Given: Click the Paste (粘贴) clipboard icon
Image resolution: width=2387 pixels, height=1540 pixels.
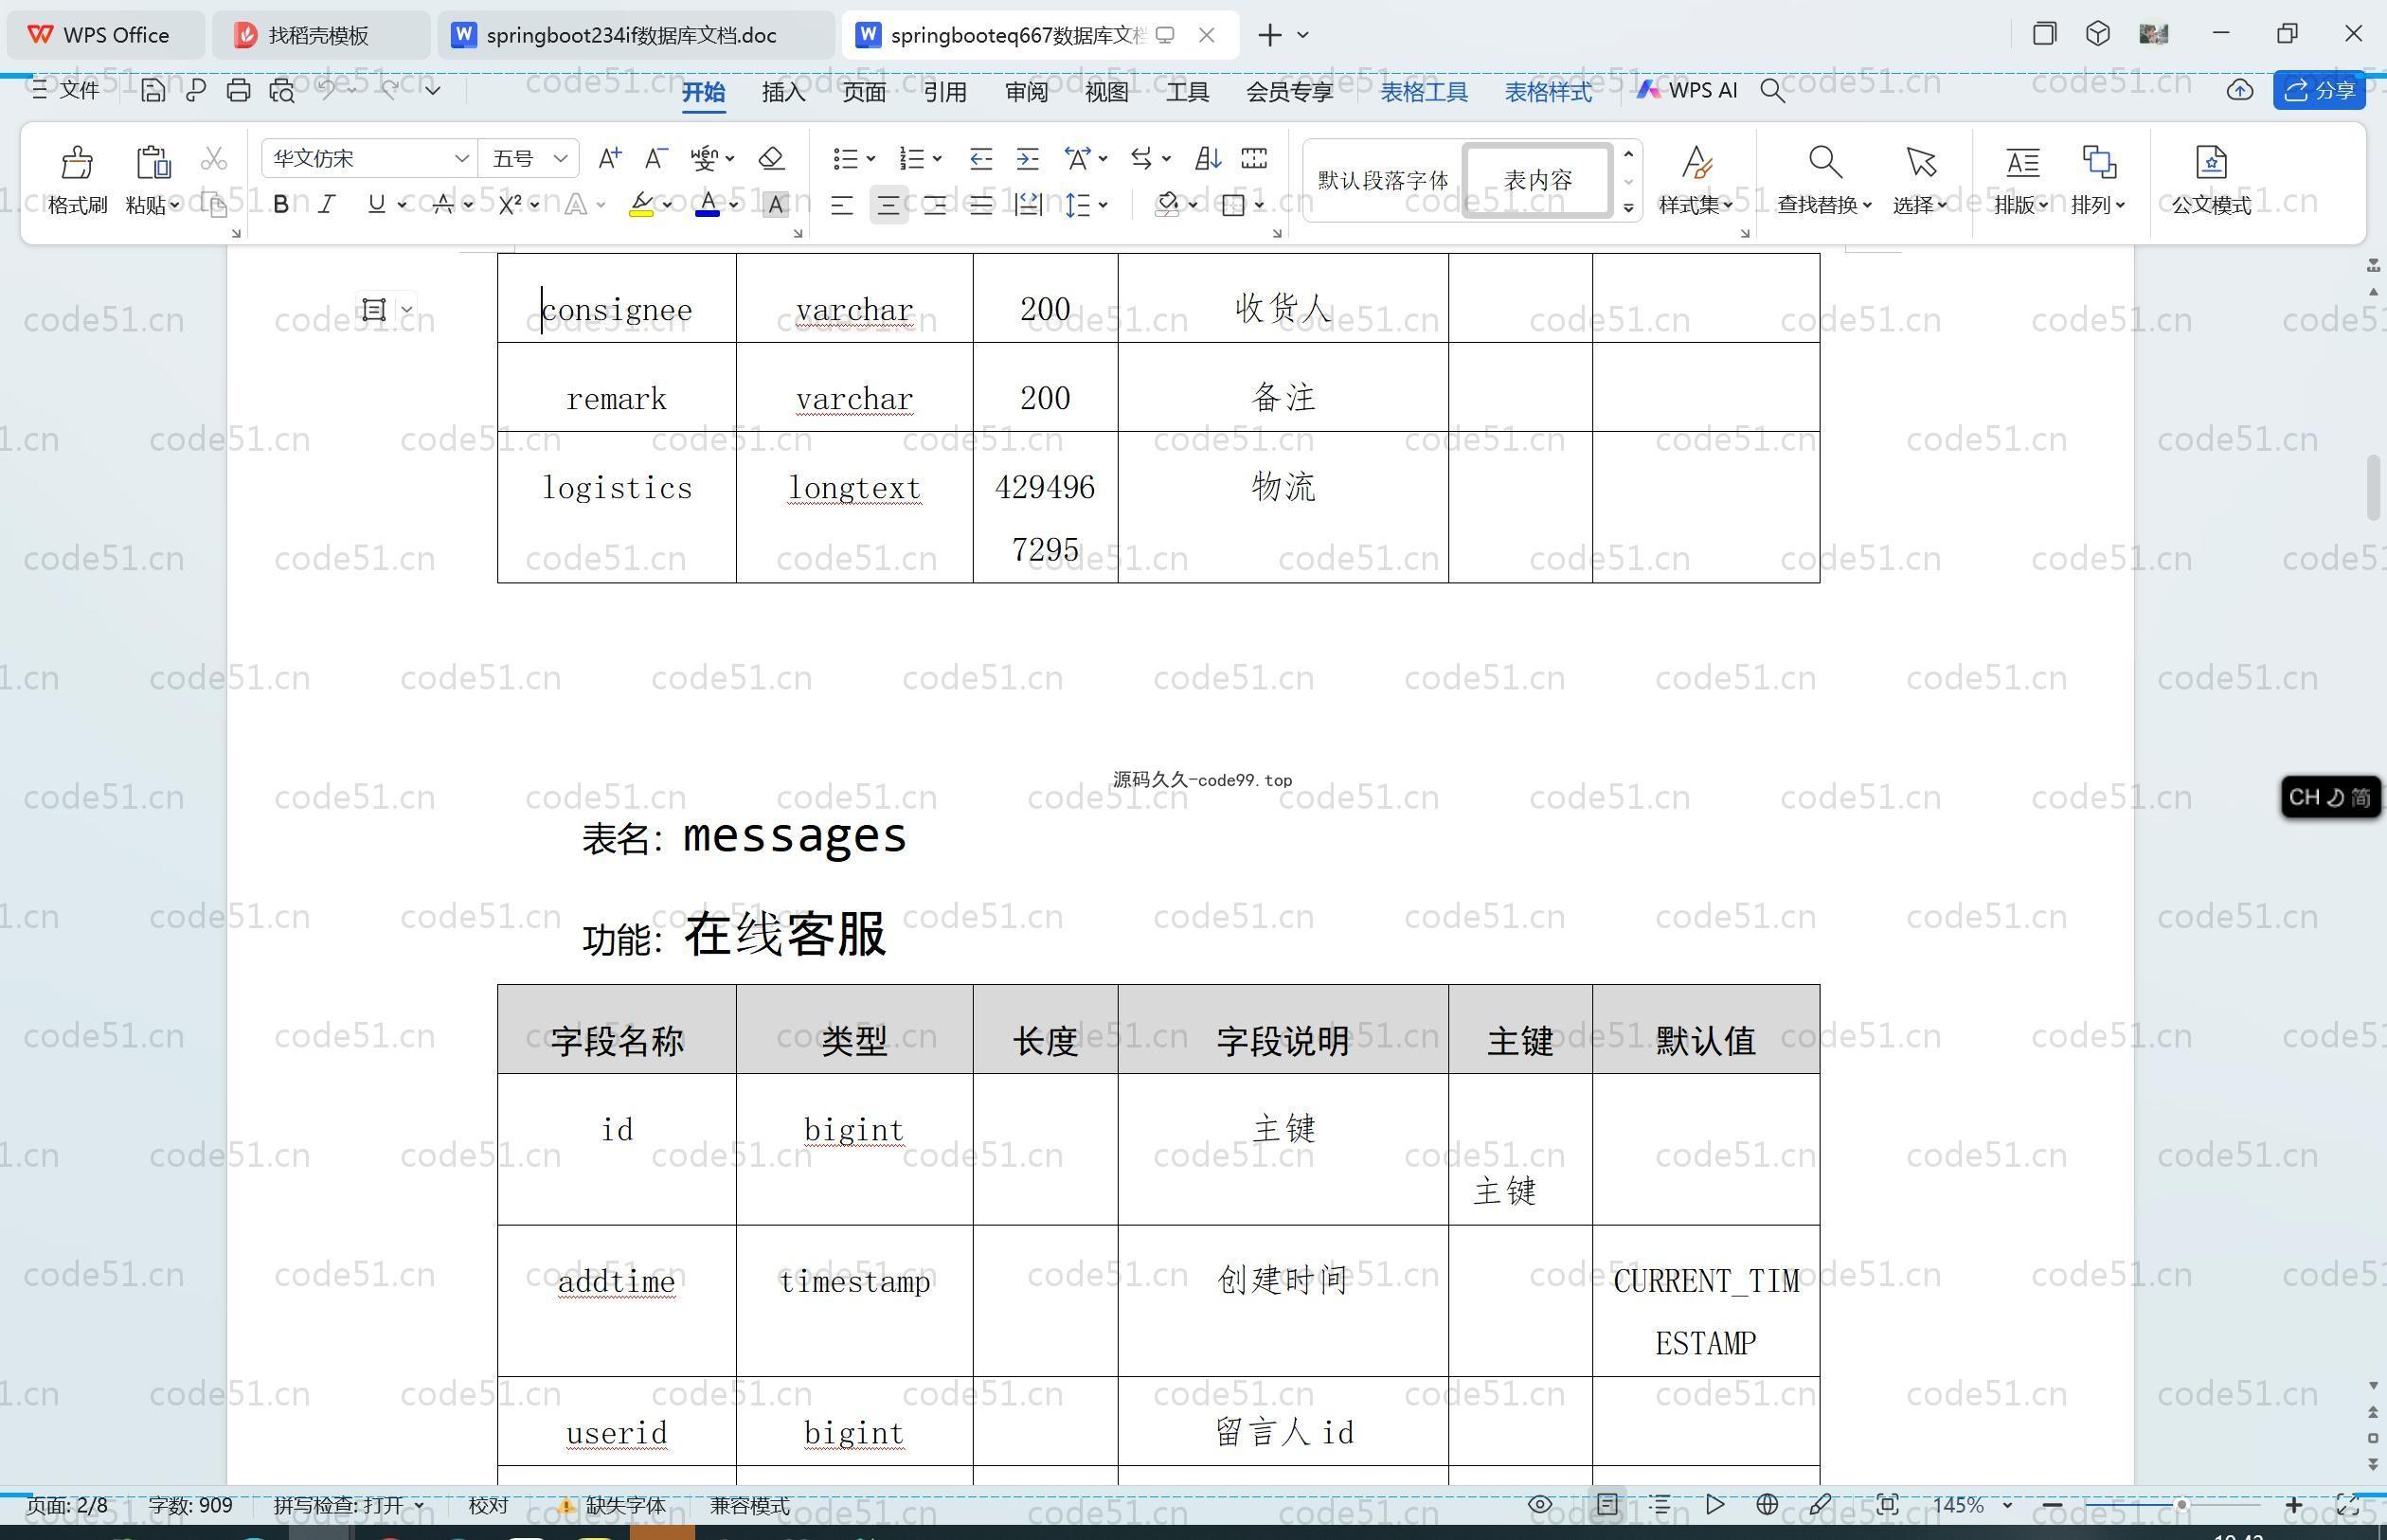Looking at the screenshot, I should click(153, 161).
